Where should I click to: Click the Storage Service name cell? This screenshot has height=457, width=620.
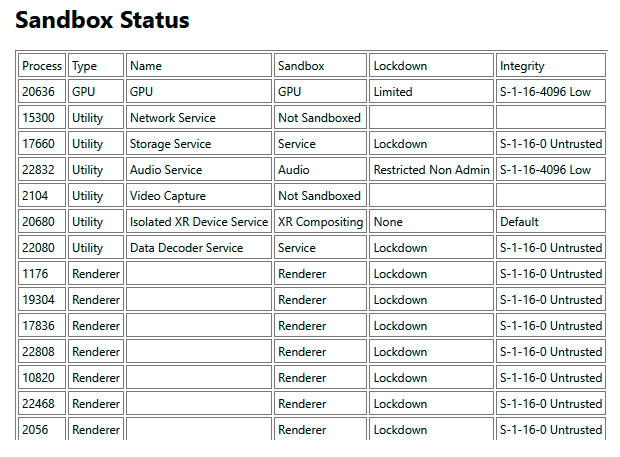coord(171,144)
